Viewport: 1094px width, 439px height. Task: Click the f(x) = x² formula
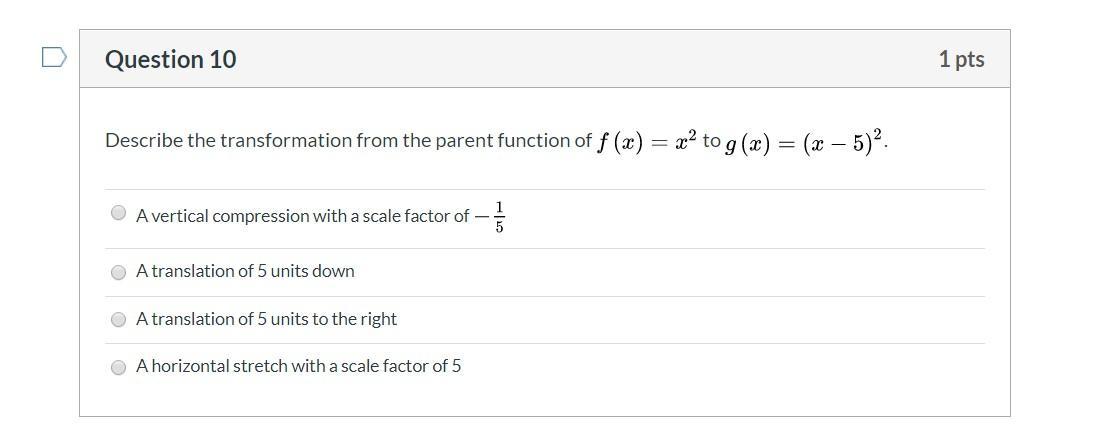click(x=646, y=142)
